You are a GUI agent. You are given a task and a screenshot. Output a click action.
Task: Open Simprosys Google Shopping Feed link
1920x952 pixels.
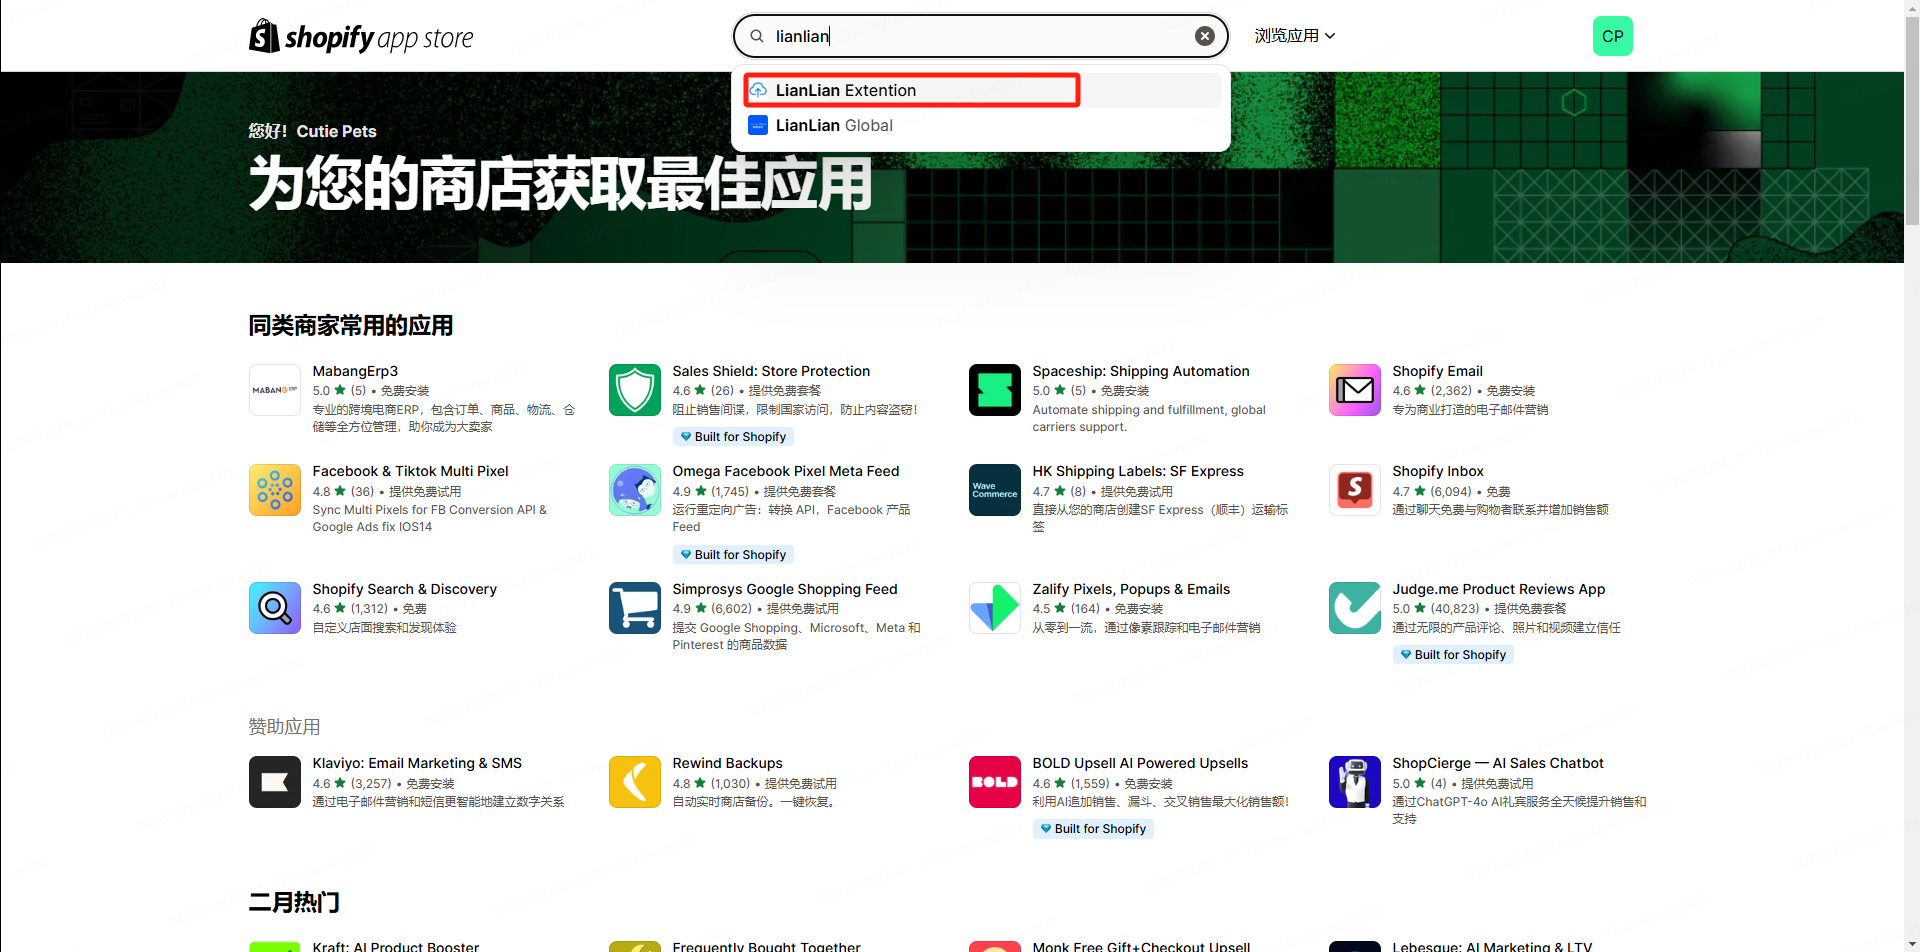785,589
